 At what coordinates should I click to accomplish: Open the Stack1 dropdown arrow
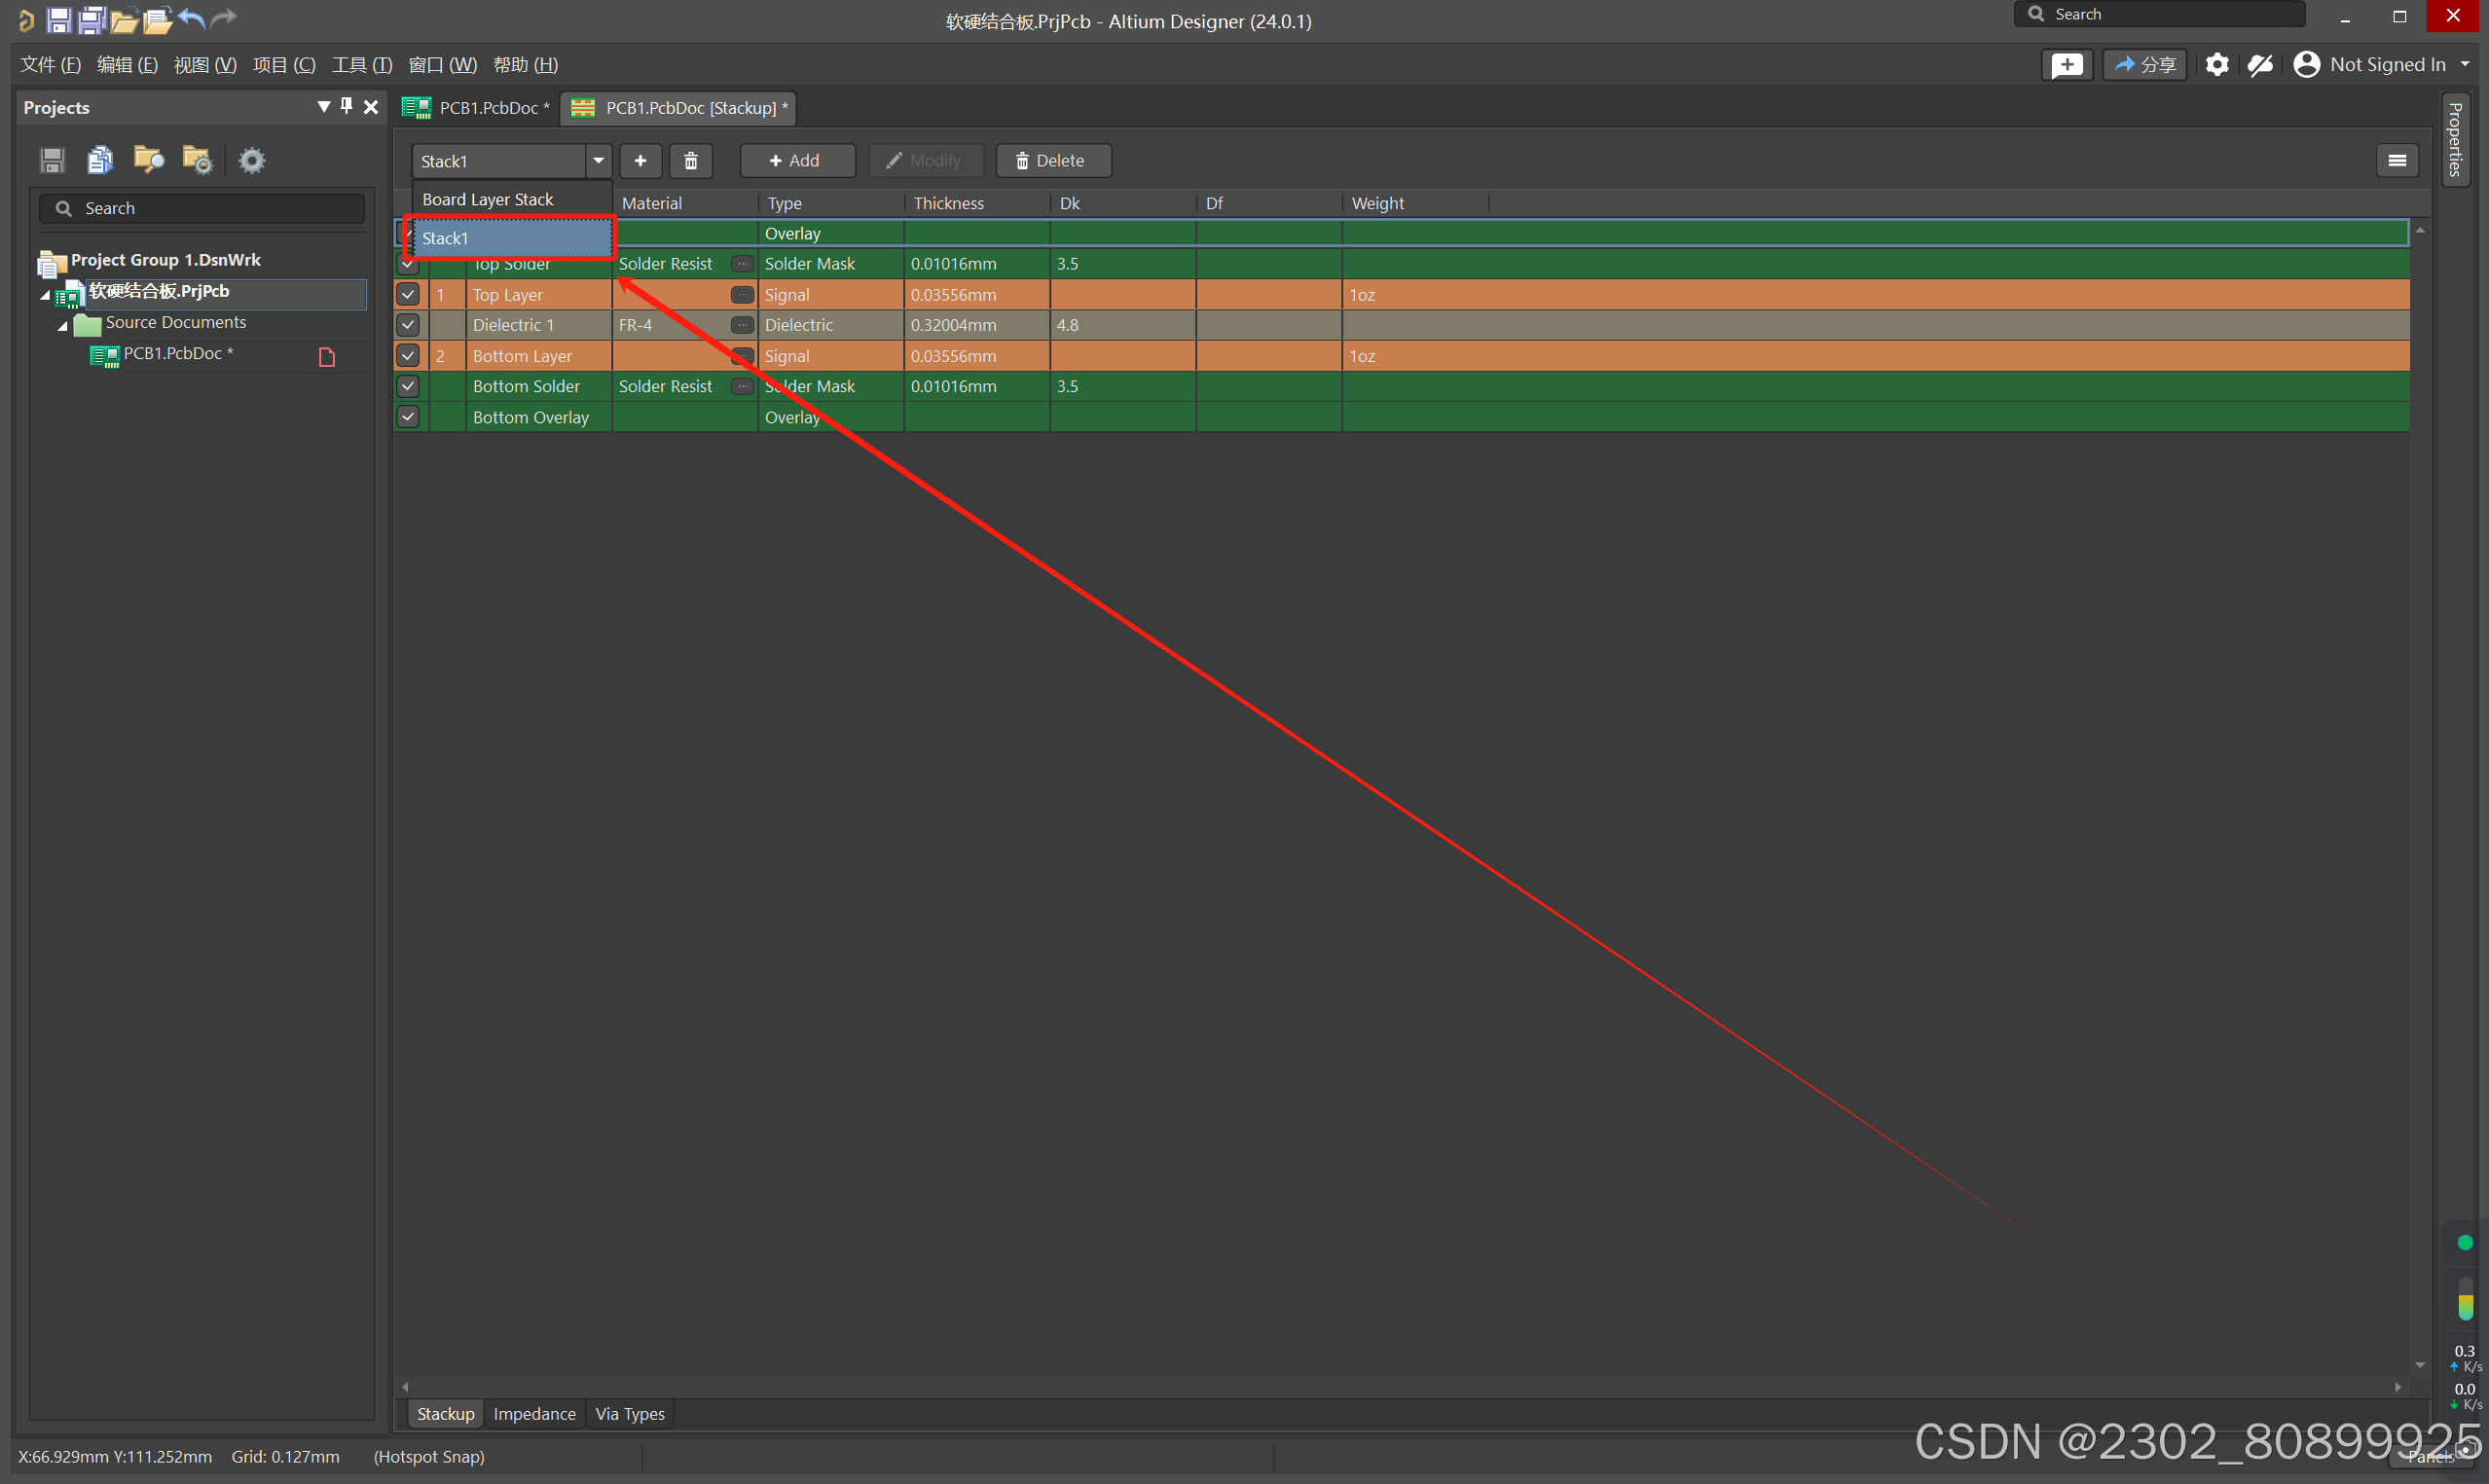(x=598, y=161)
